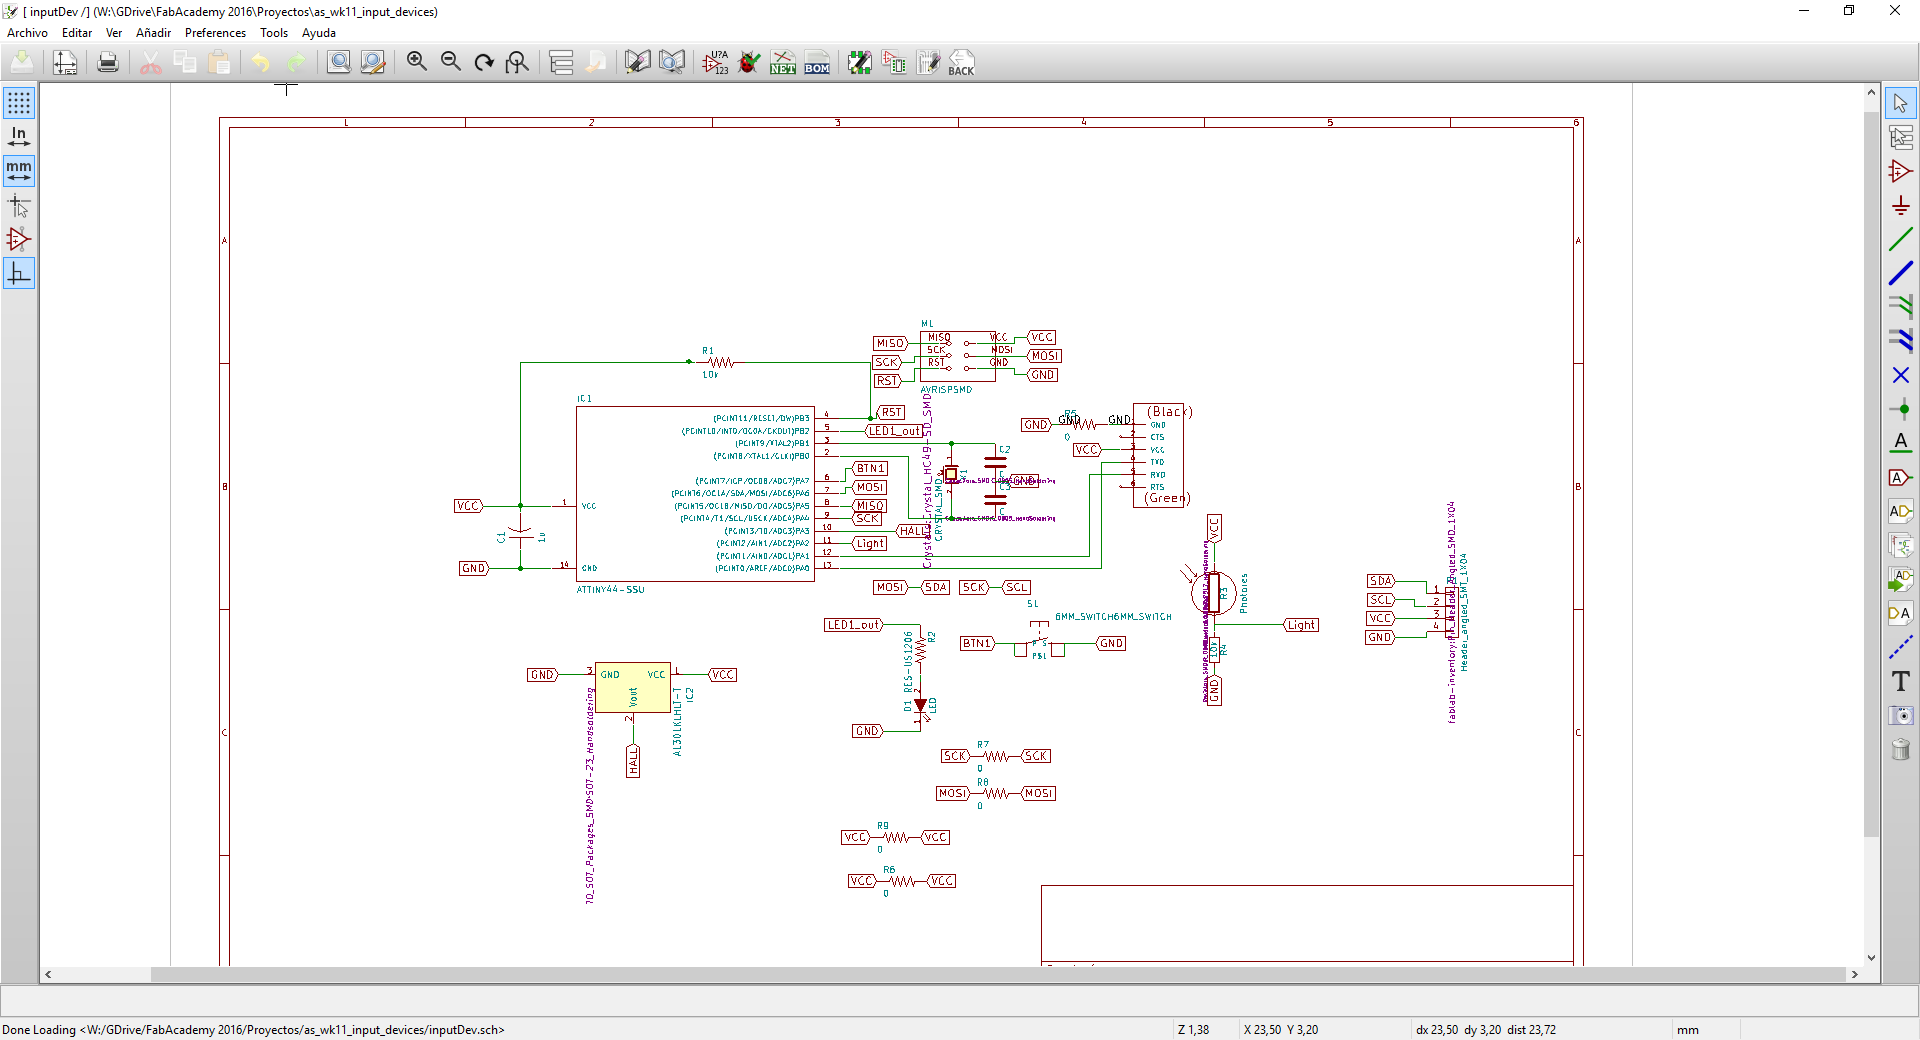Image resolution: width=1920 pixels, height=1040 pixels.
Task: Toggle hidden pins display
Action: tap(19, 239)
